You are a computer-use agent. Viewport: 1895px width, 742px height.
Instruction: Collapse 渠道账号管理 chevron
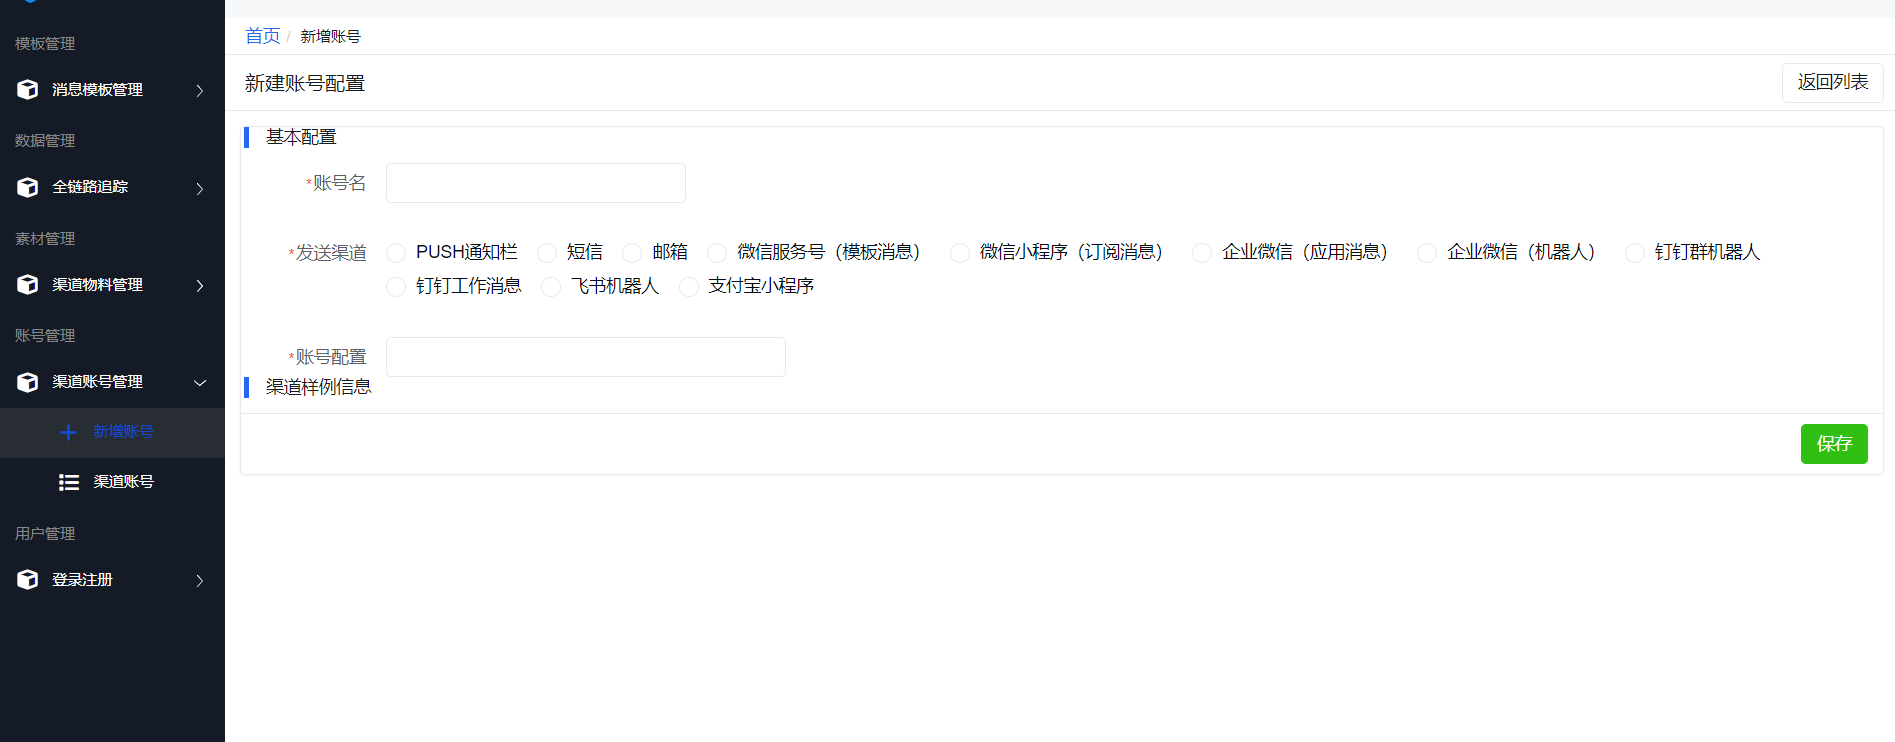pos(200,383)
